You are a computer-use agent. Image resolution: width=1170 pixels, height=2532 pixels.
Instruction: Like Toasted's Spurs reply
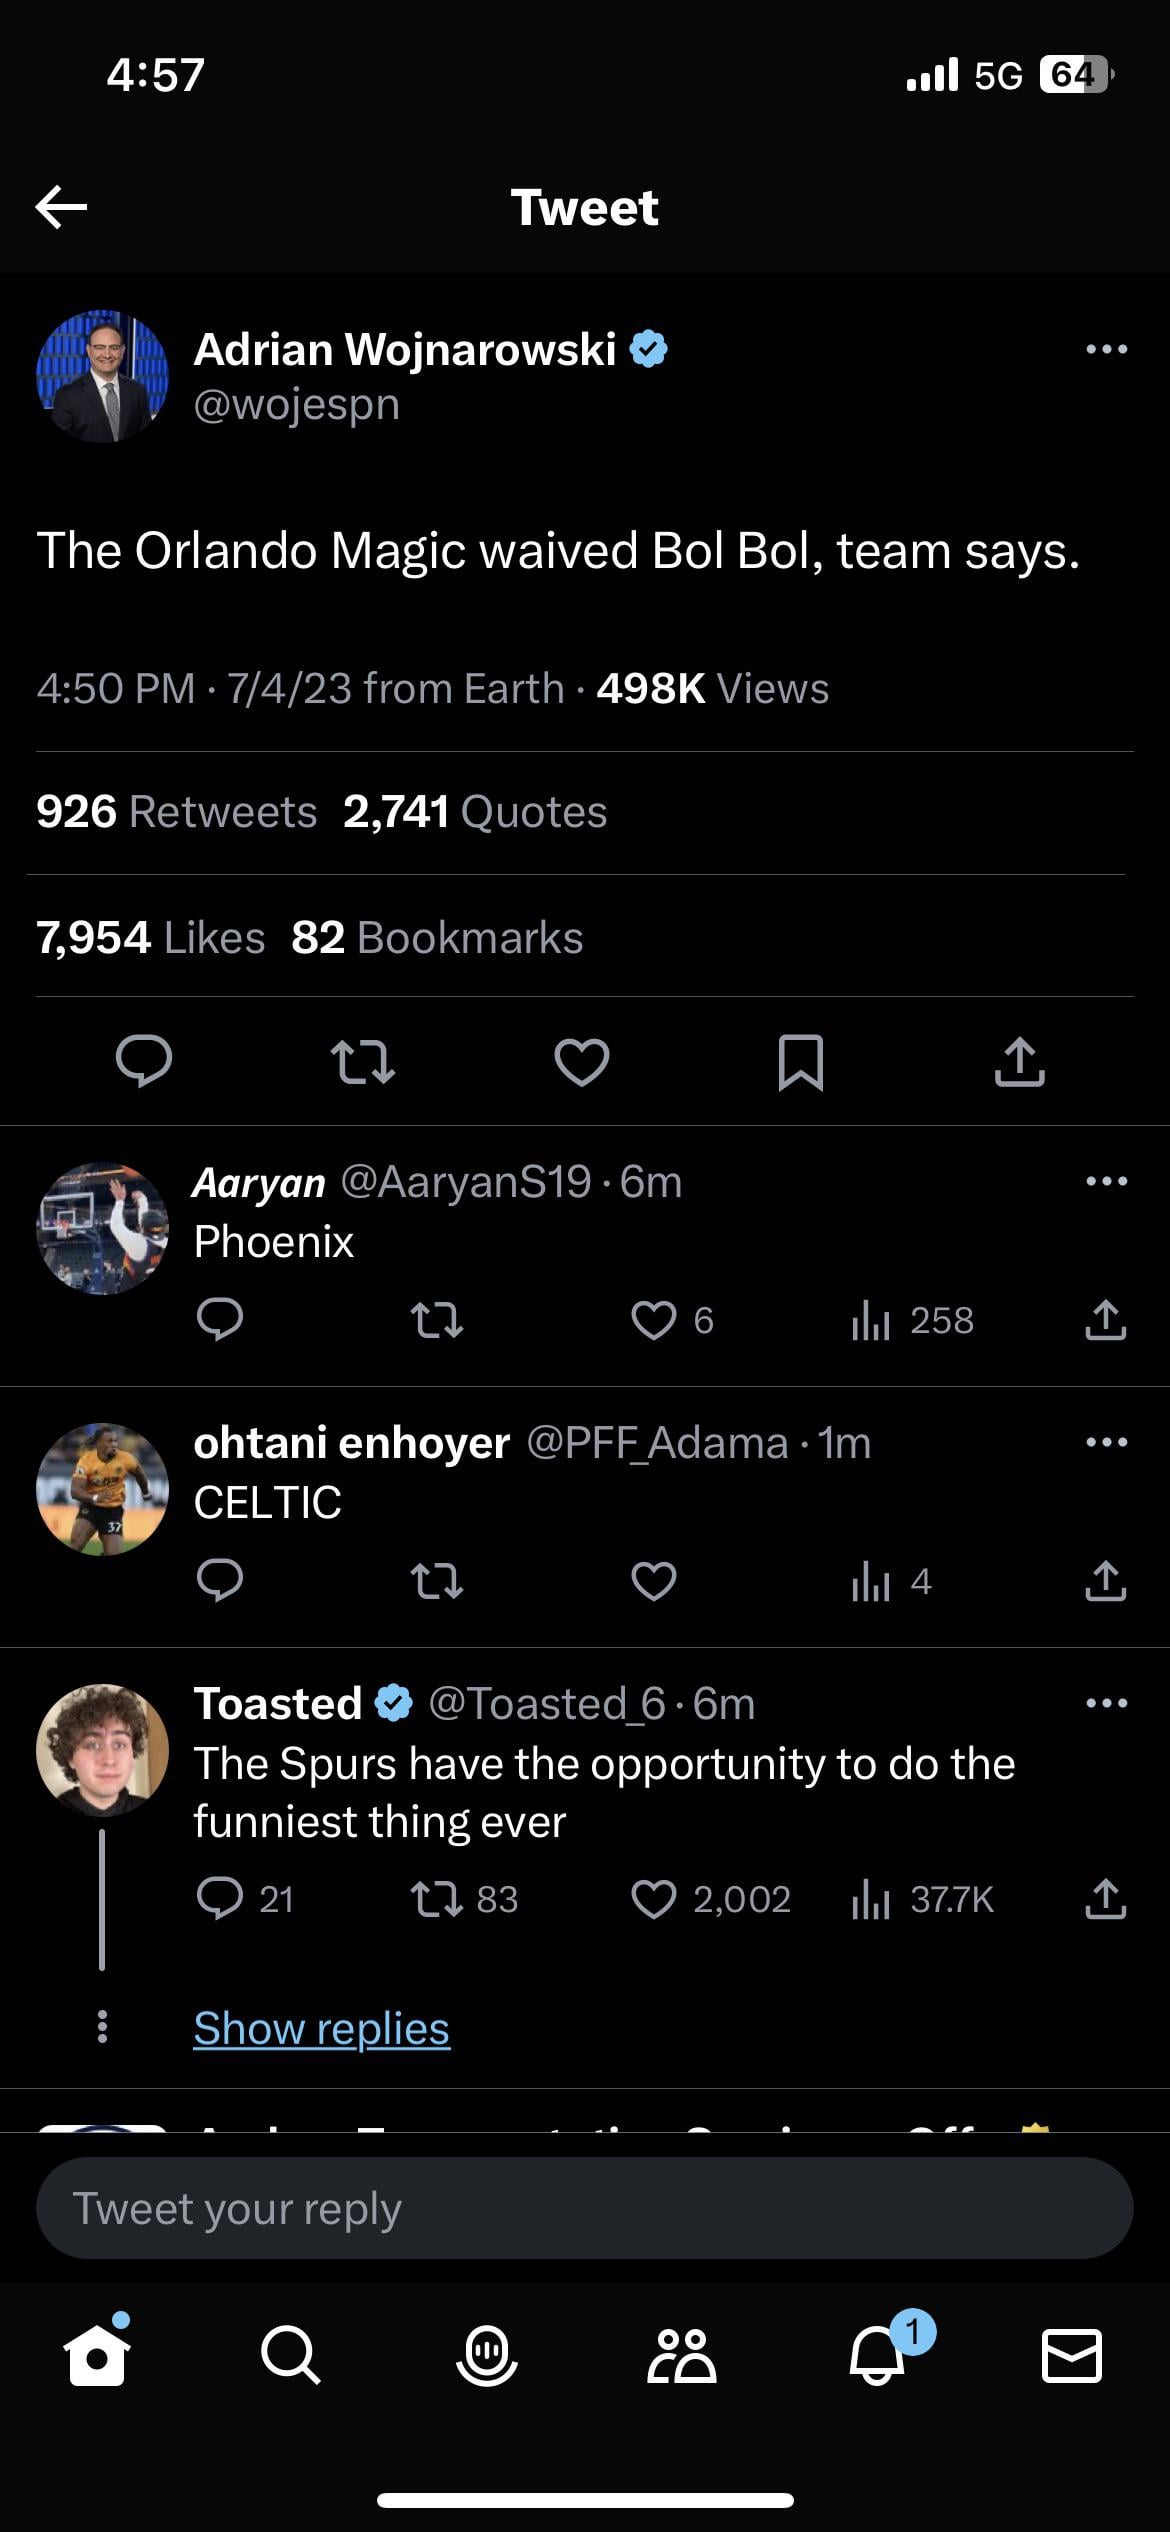coord(654,1899)
